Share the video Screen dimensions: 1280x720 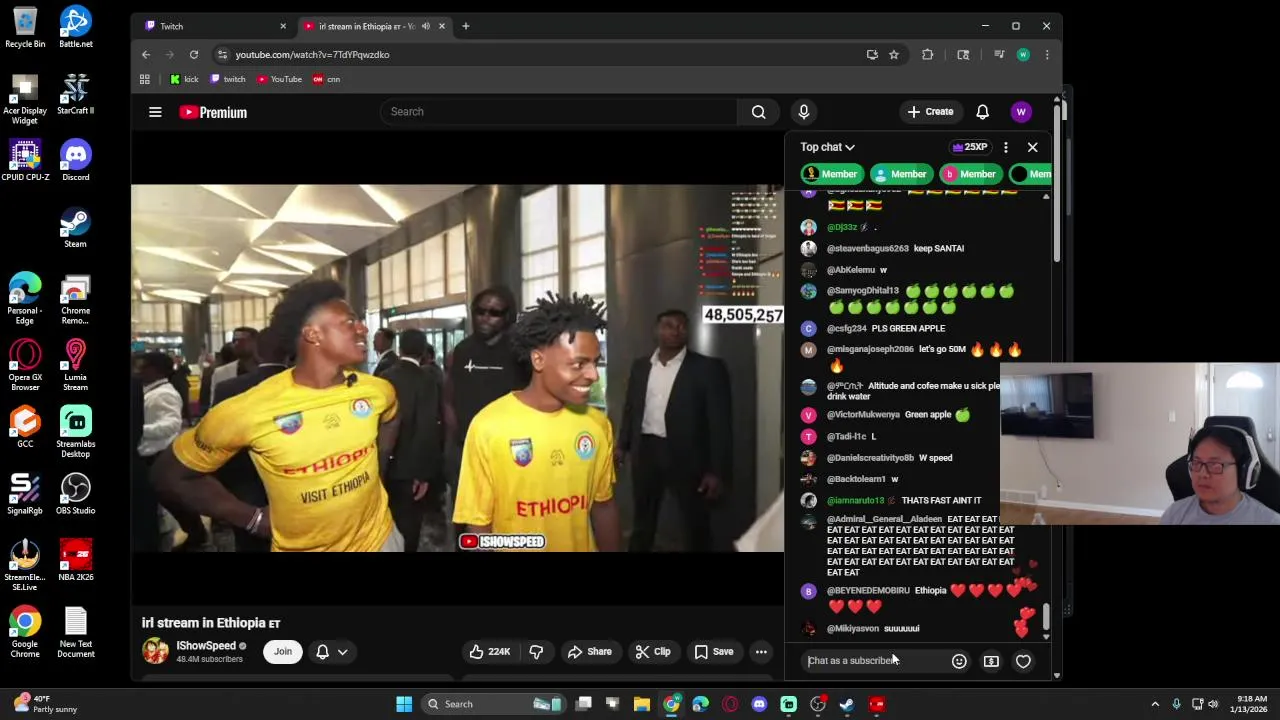tap(590, 652)
